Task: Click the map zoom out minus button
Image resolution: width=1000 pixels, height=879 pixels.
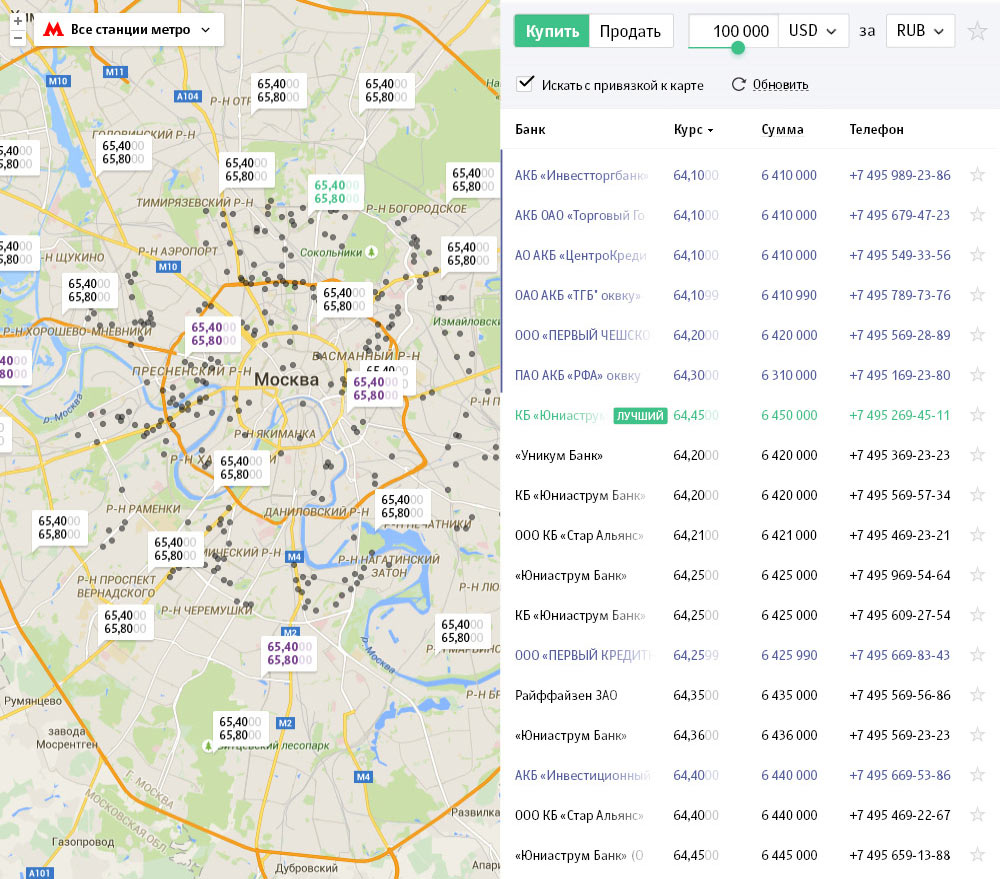Action: (17, 38)
